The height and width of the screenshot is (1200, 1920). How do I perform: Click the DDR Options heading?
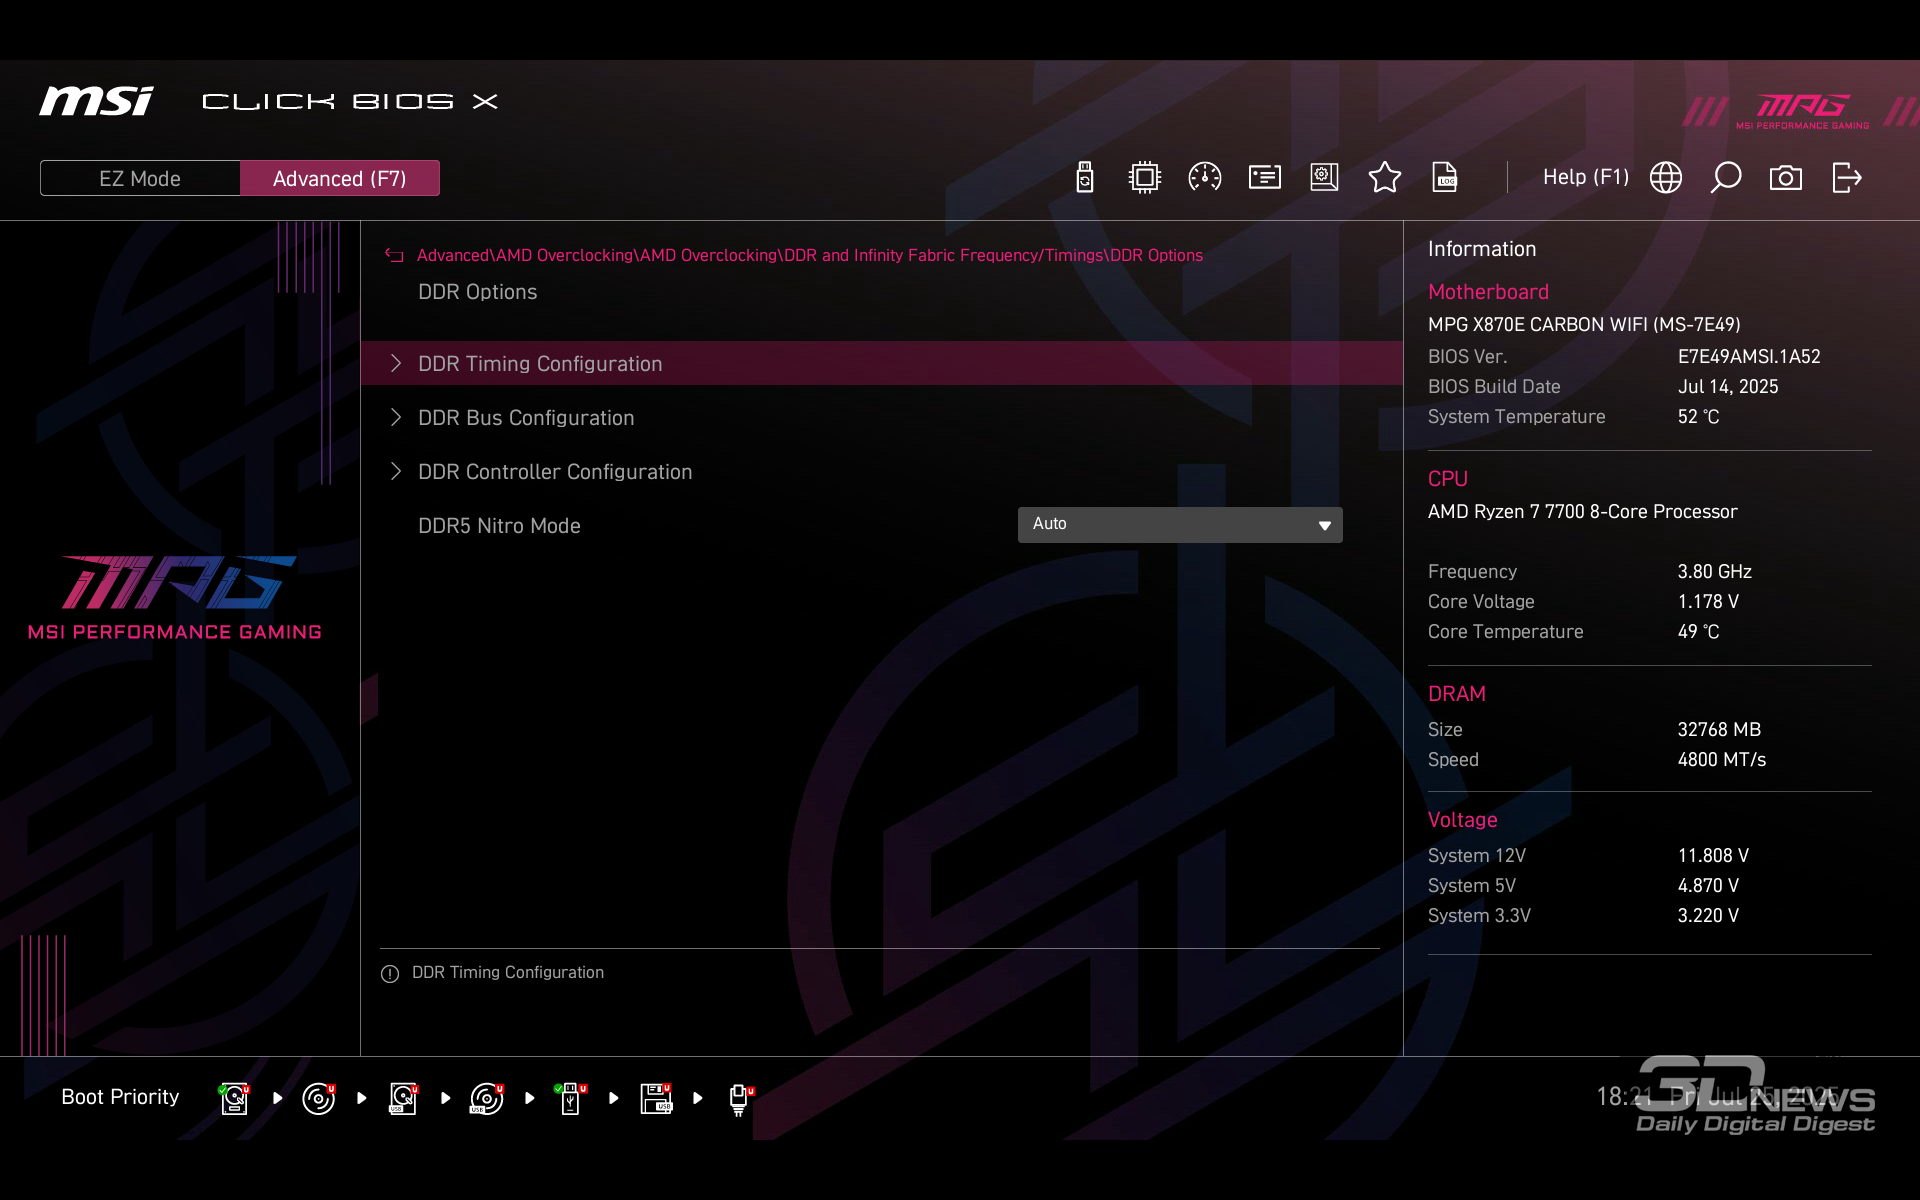[x=478, y=292]
